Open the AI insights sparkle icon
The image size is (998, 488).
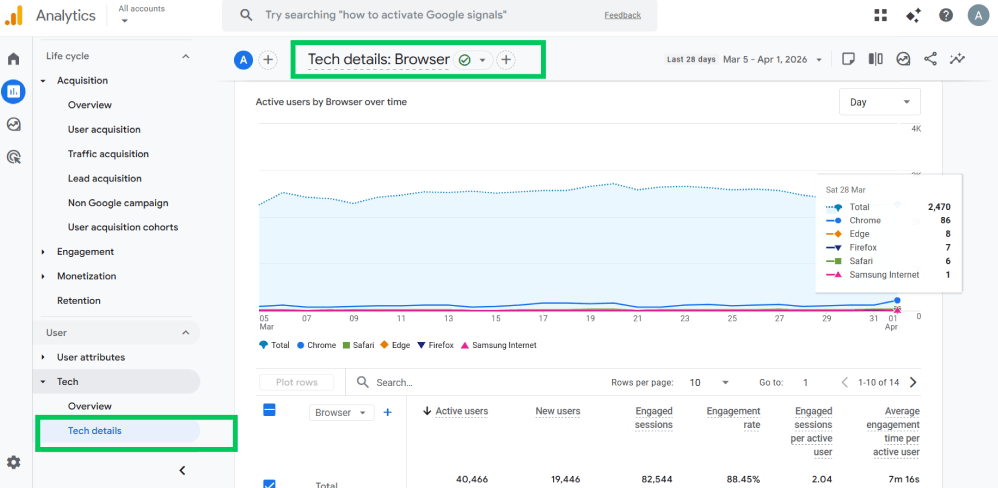point(914,15)
